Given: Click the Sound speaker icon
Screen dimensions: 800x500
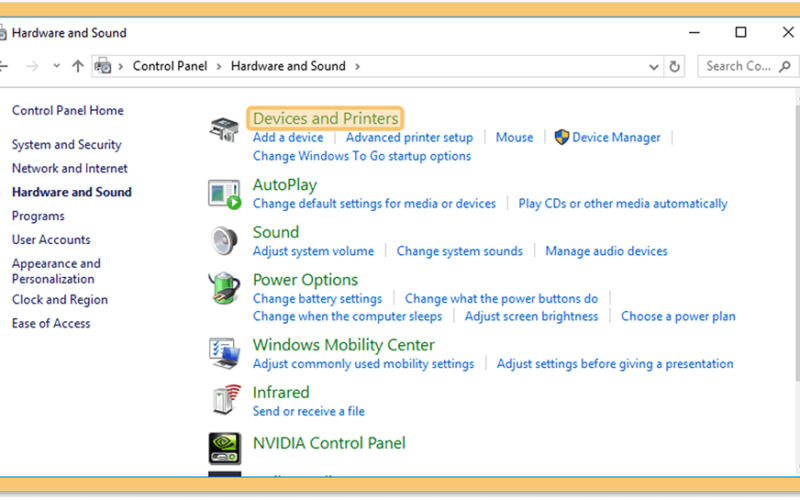Looking at the screenshot, I should point(224,240).
